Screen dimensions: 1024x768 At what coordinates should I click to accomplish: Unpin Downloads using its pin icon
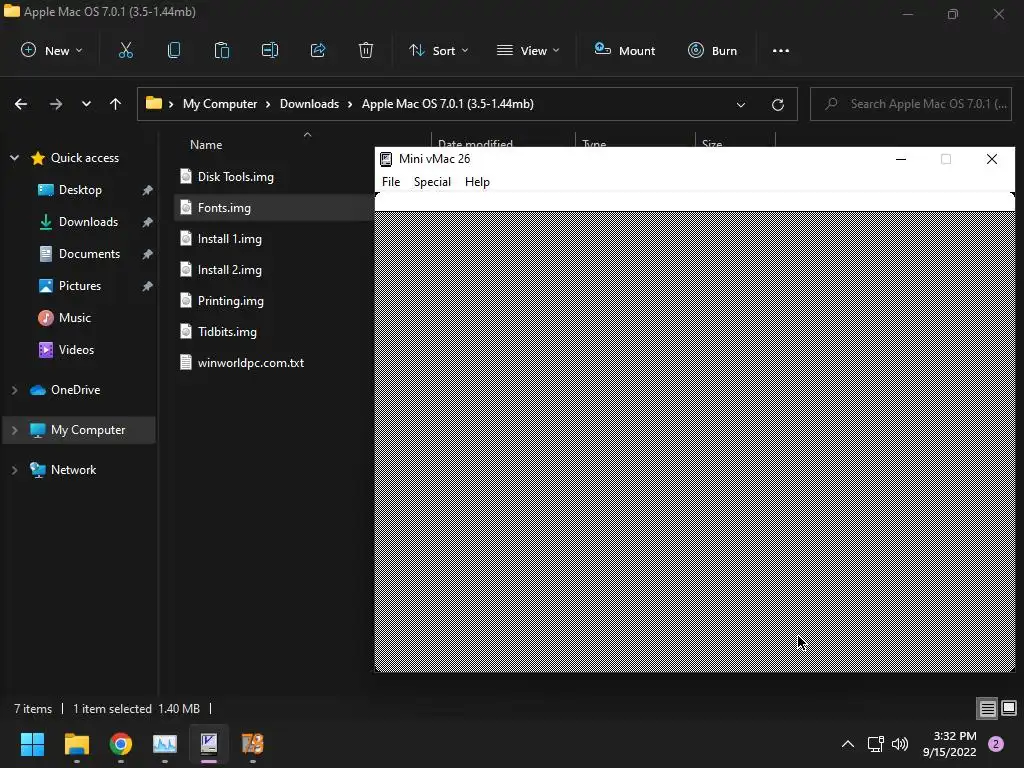[x=148, y=222]
